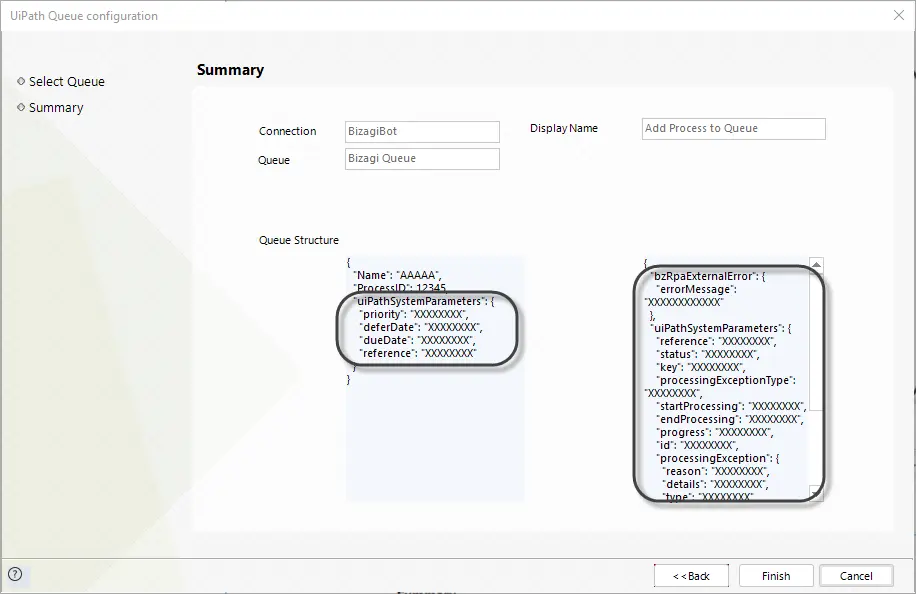Close the UiPath Queue configuration dialog
This screenshot has width=916, height=594.
899,15
